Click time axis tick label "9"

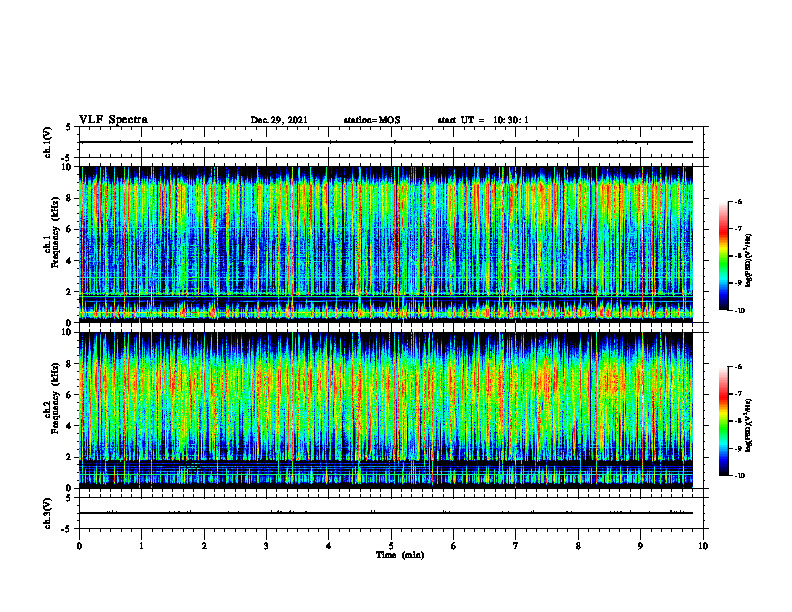(640, 546)
